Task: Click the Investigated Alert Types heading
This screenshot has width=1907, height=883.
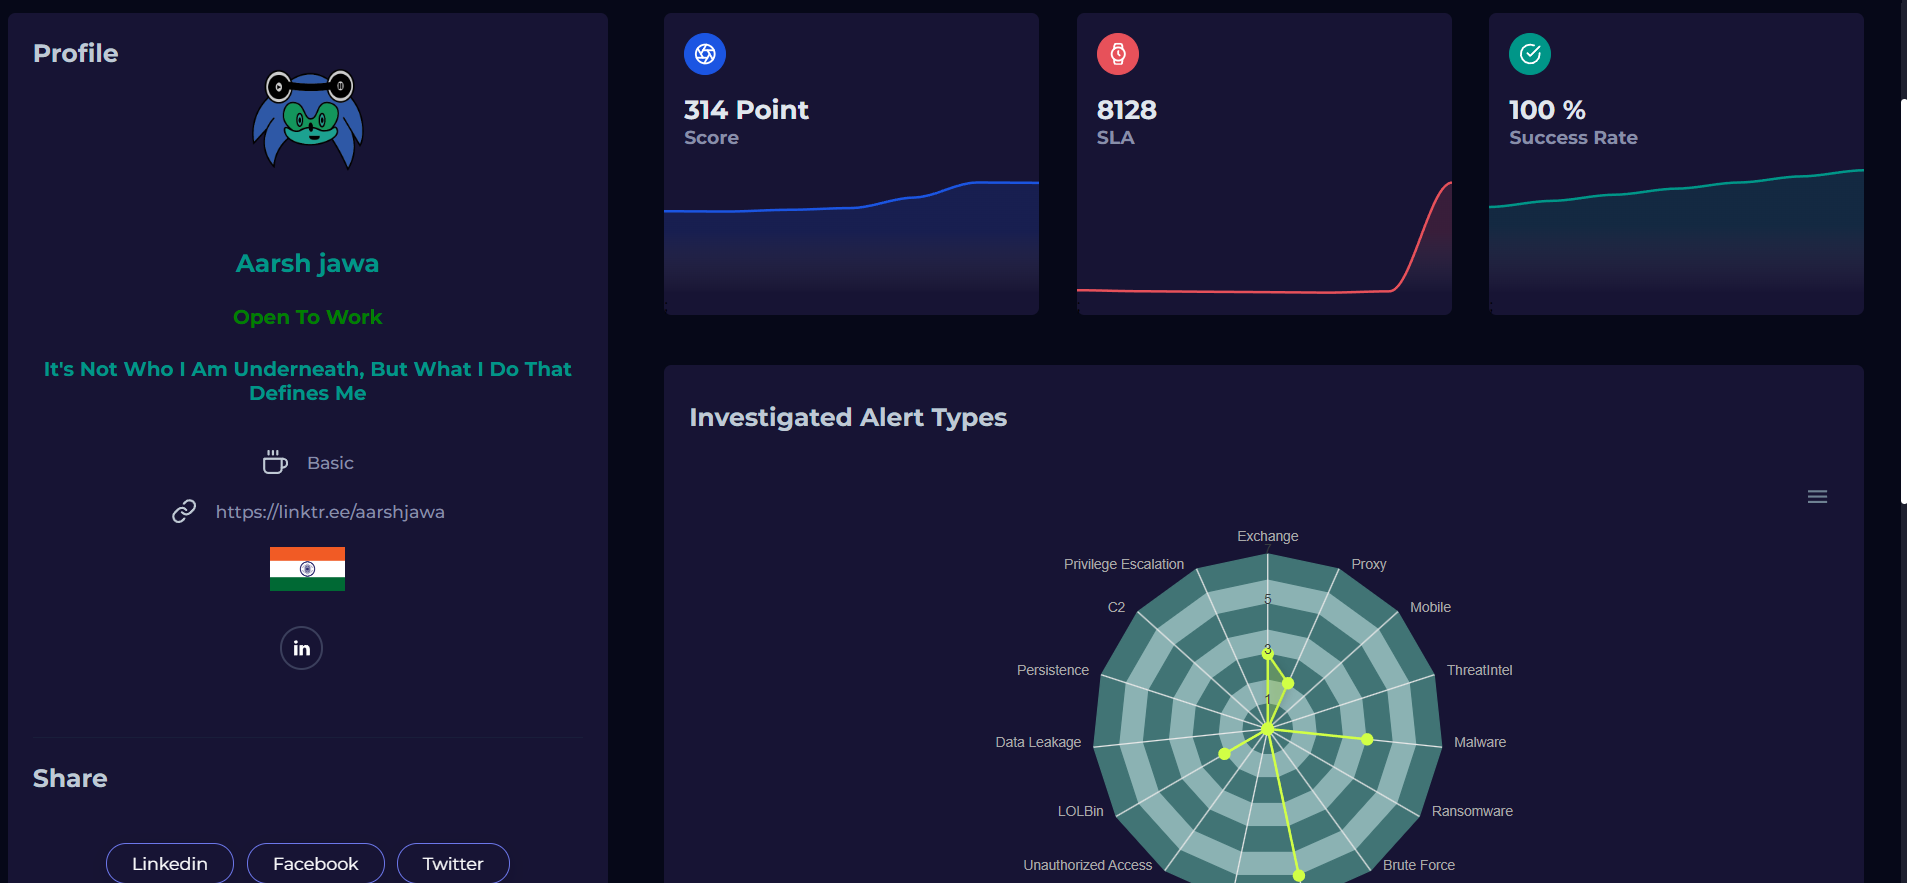Action: [848, 417]
